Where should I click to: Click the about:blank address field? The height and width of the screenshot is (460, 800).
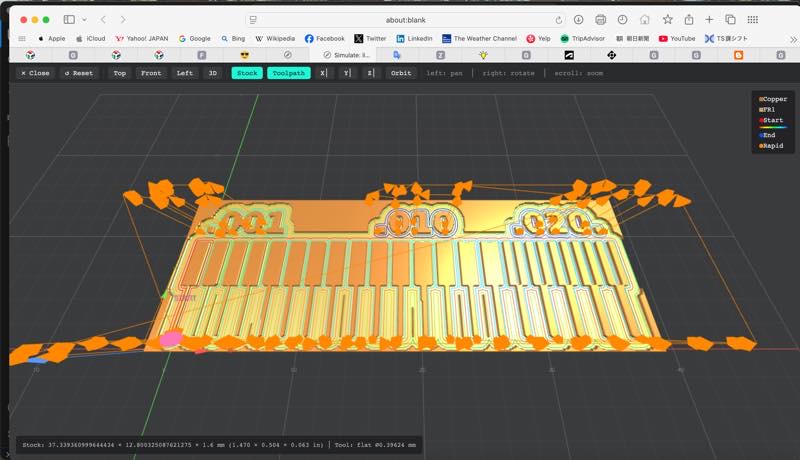(405, 19)
